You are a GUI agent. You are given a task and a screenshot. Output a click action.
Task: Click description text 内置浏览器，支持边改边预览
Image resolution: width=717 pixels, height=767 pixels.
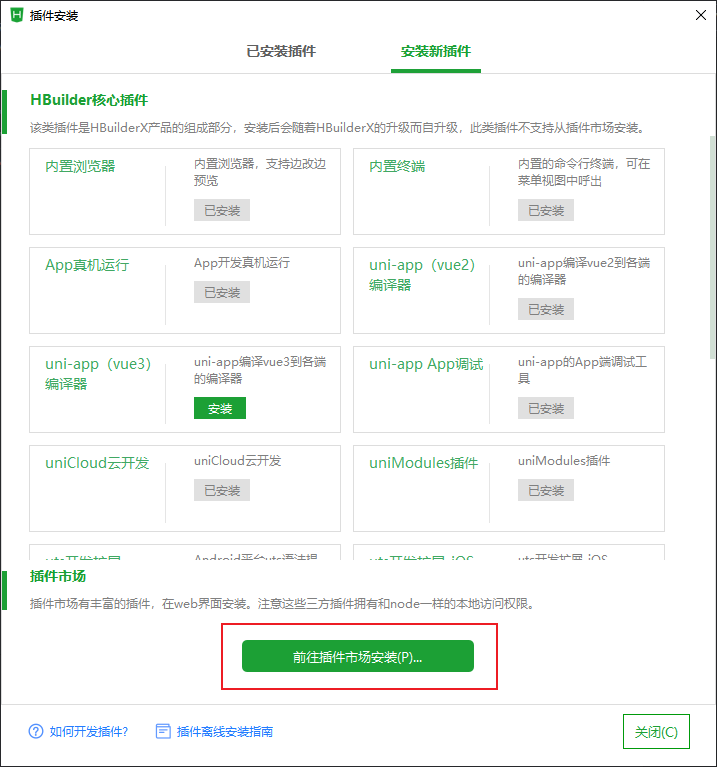point(260,172)
